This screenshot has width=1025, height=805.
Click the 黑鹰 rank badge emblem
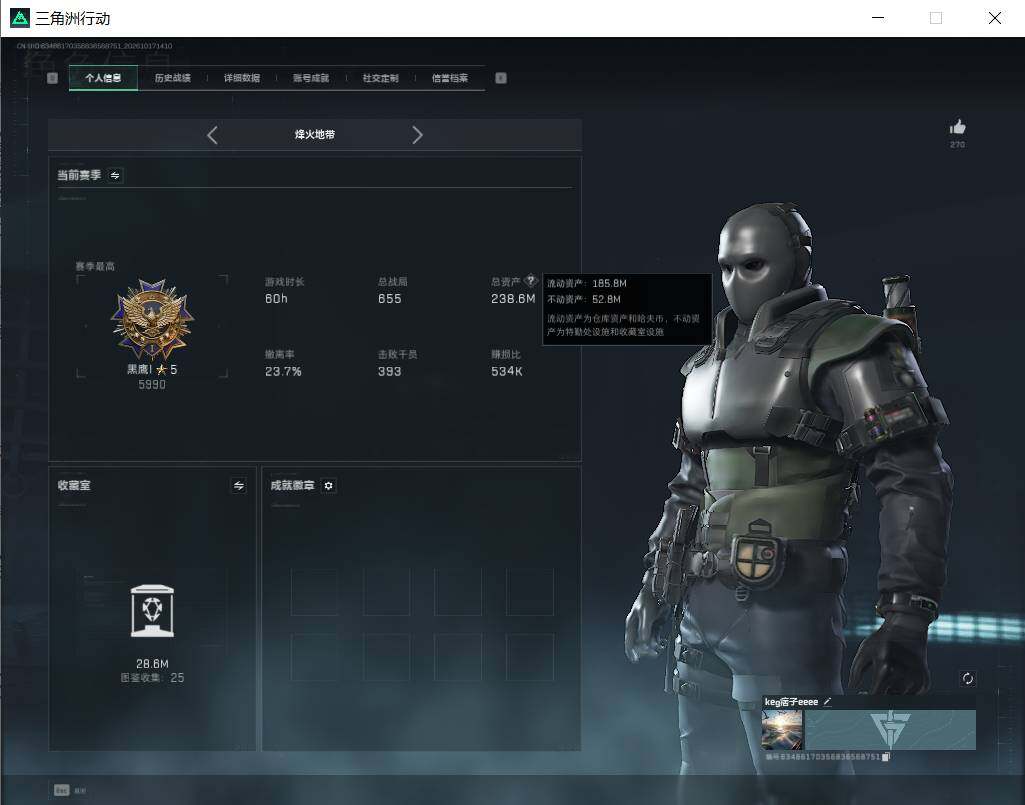click(152, 319)
